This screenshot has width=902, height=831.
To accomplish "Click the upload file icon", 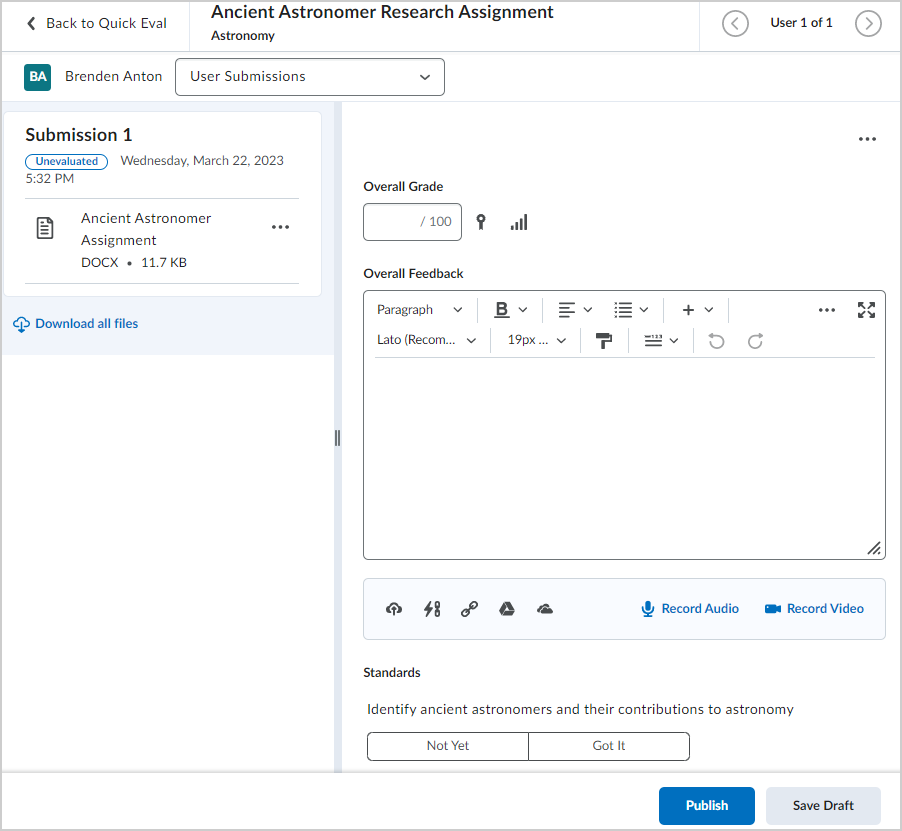I will coord(394,609).
